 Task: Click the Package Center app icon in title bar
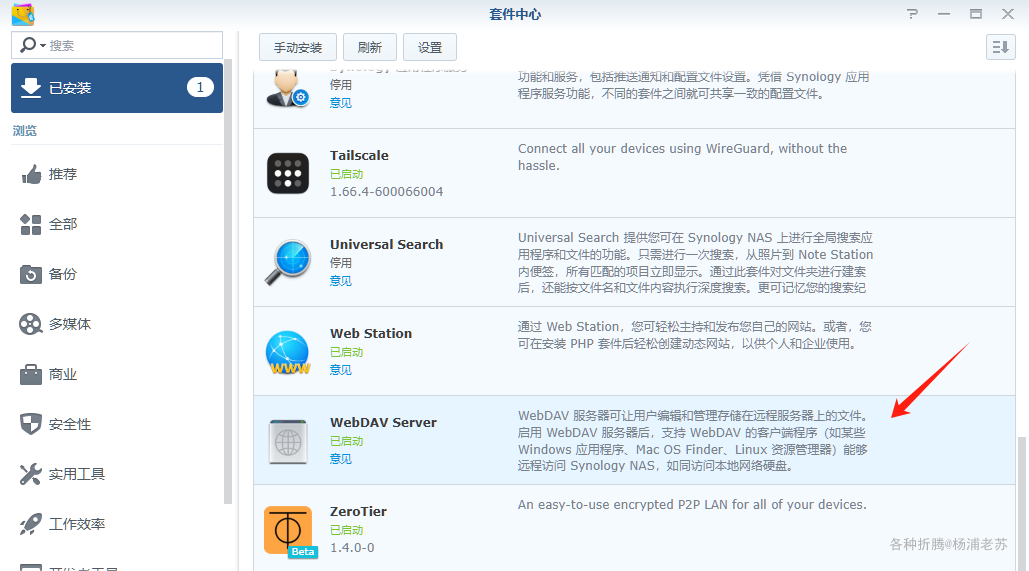pos(23,14)
